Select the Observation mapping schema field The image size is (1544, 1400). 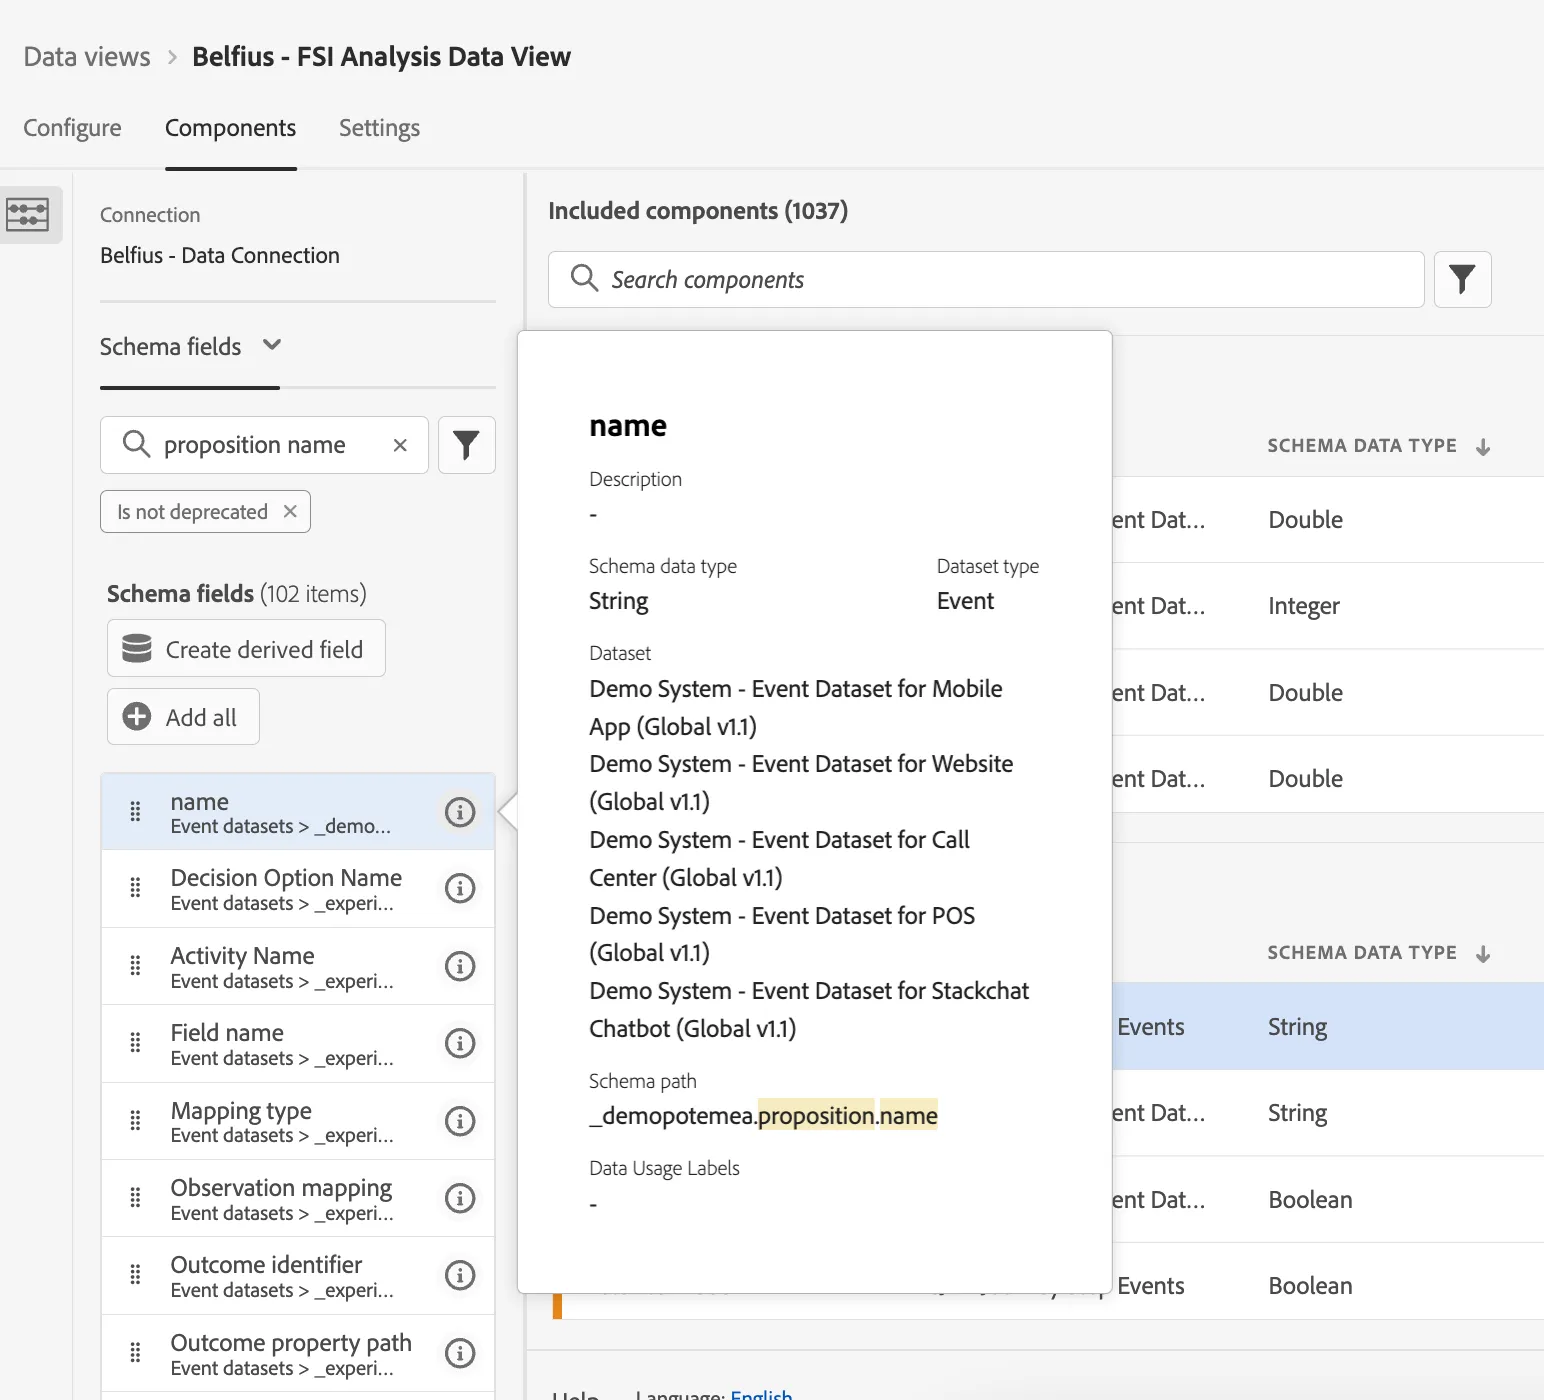pyautogui.click(x=298, y=1198)
